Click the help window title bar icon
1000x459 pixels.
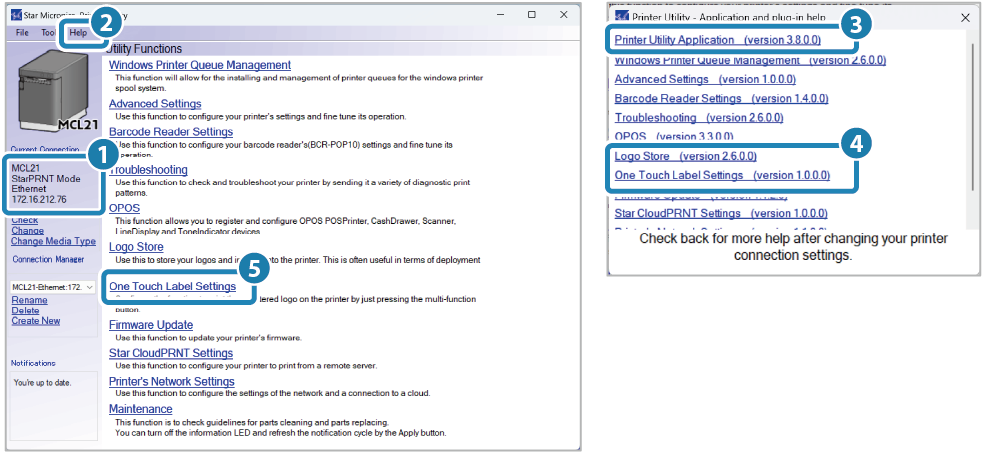coord(621,17)
